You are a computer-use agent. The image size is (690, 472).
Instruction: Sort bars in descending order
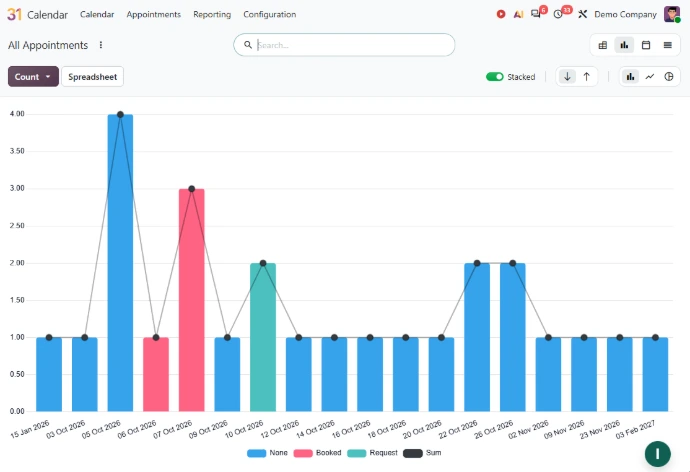point(567,77)
